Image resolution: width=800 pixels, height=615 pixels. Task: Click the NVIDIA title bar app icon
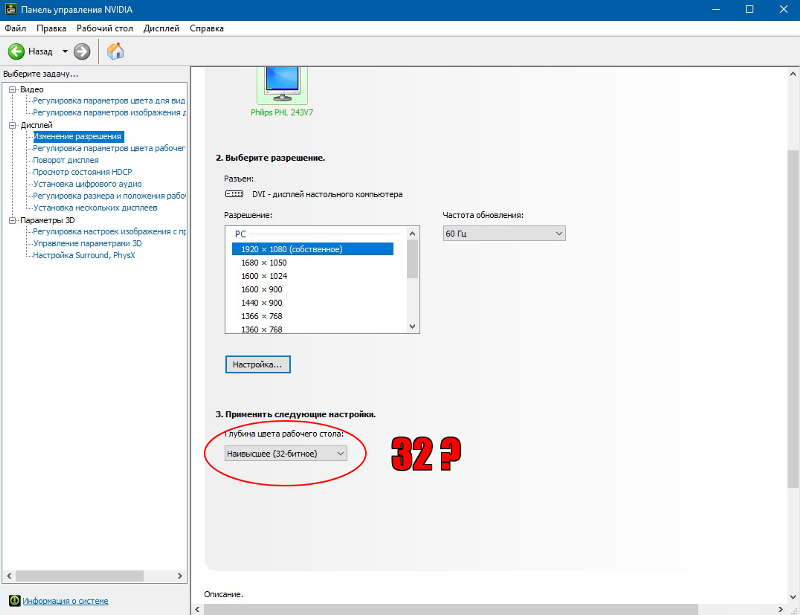11,9
